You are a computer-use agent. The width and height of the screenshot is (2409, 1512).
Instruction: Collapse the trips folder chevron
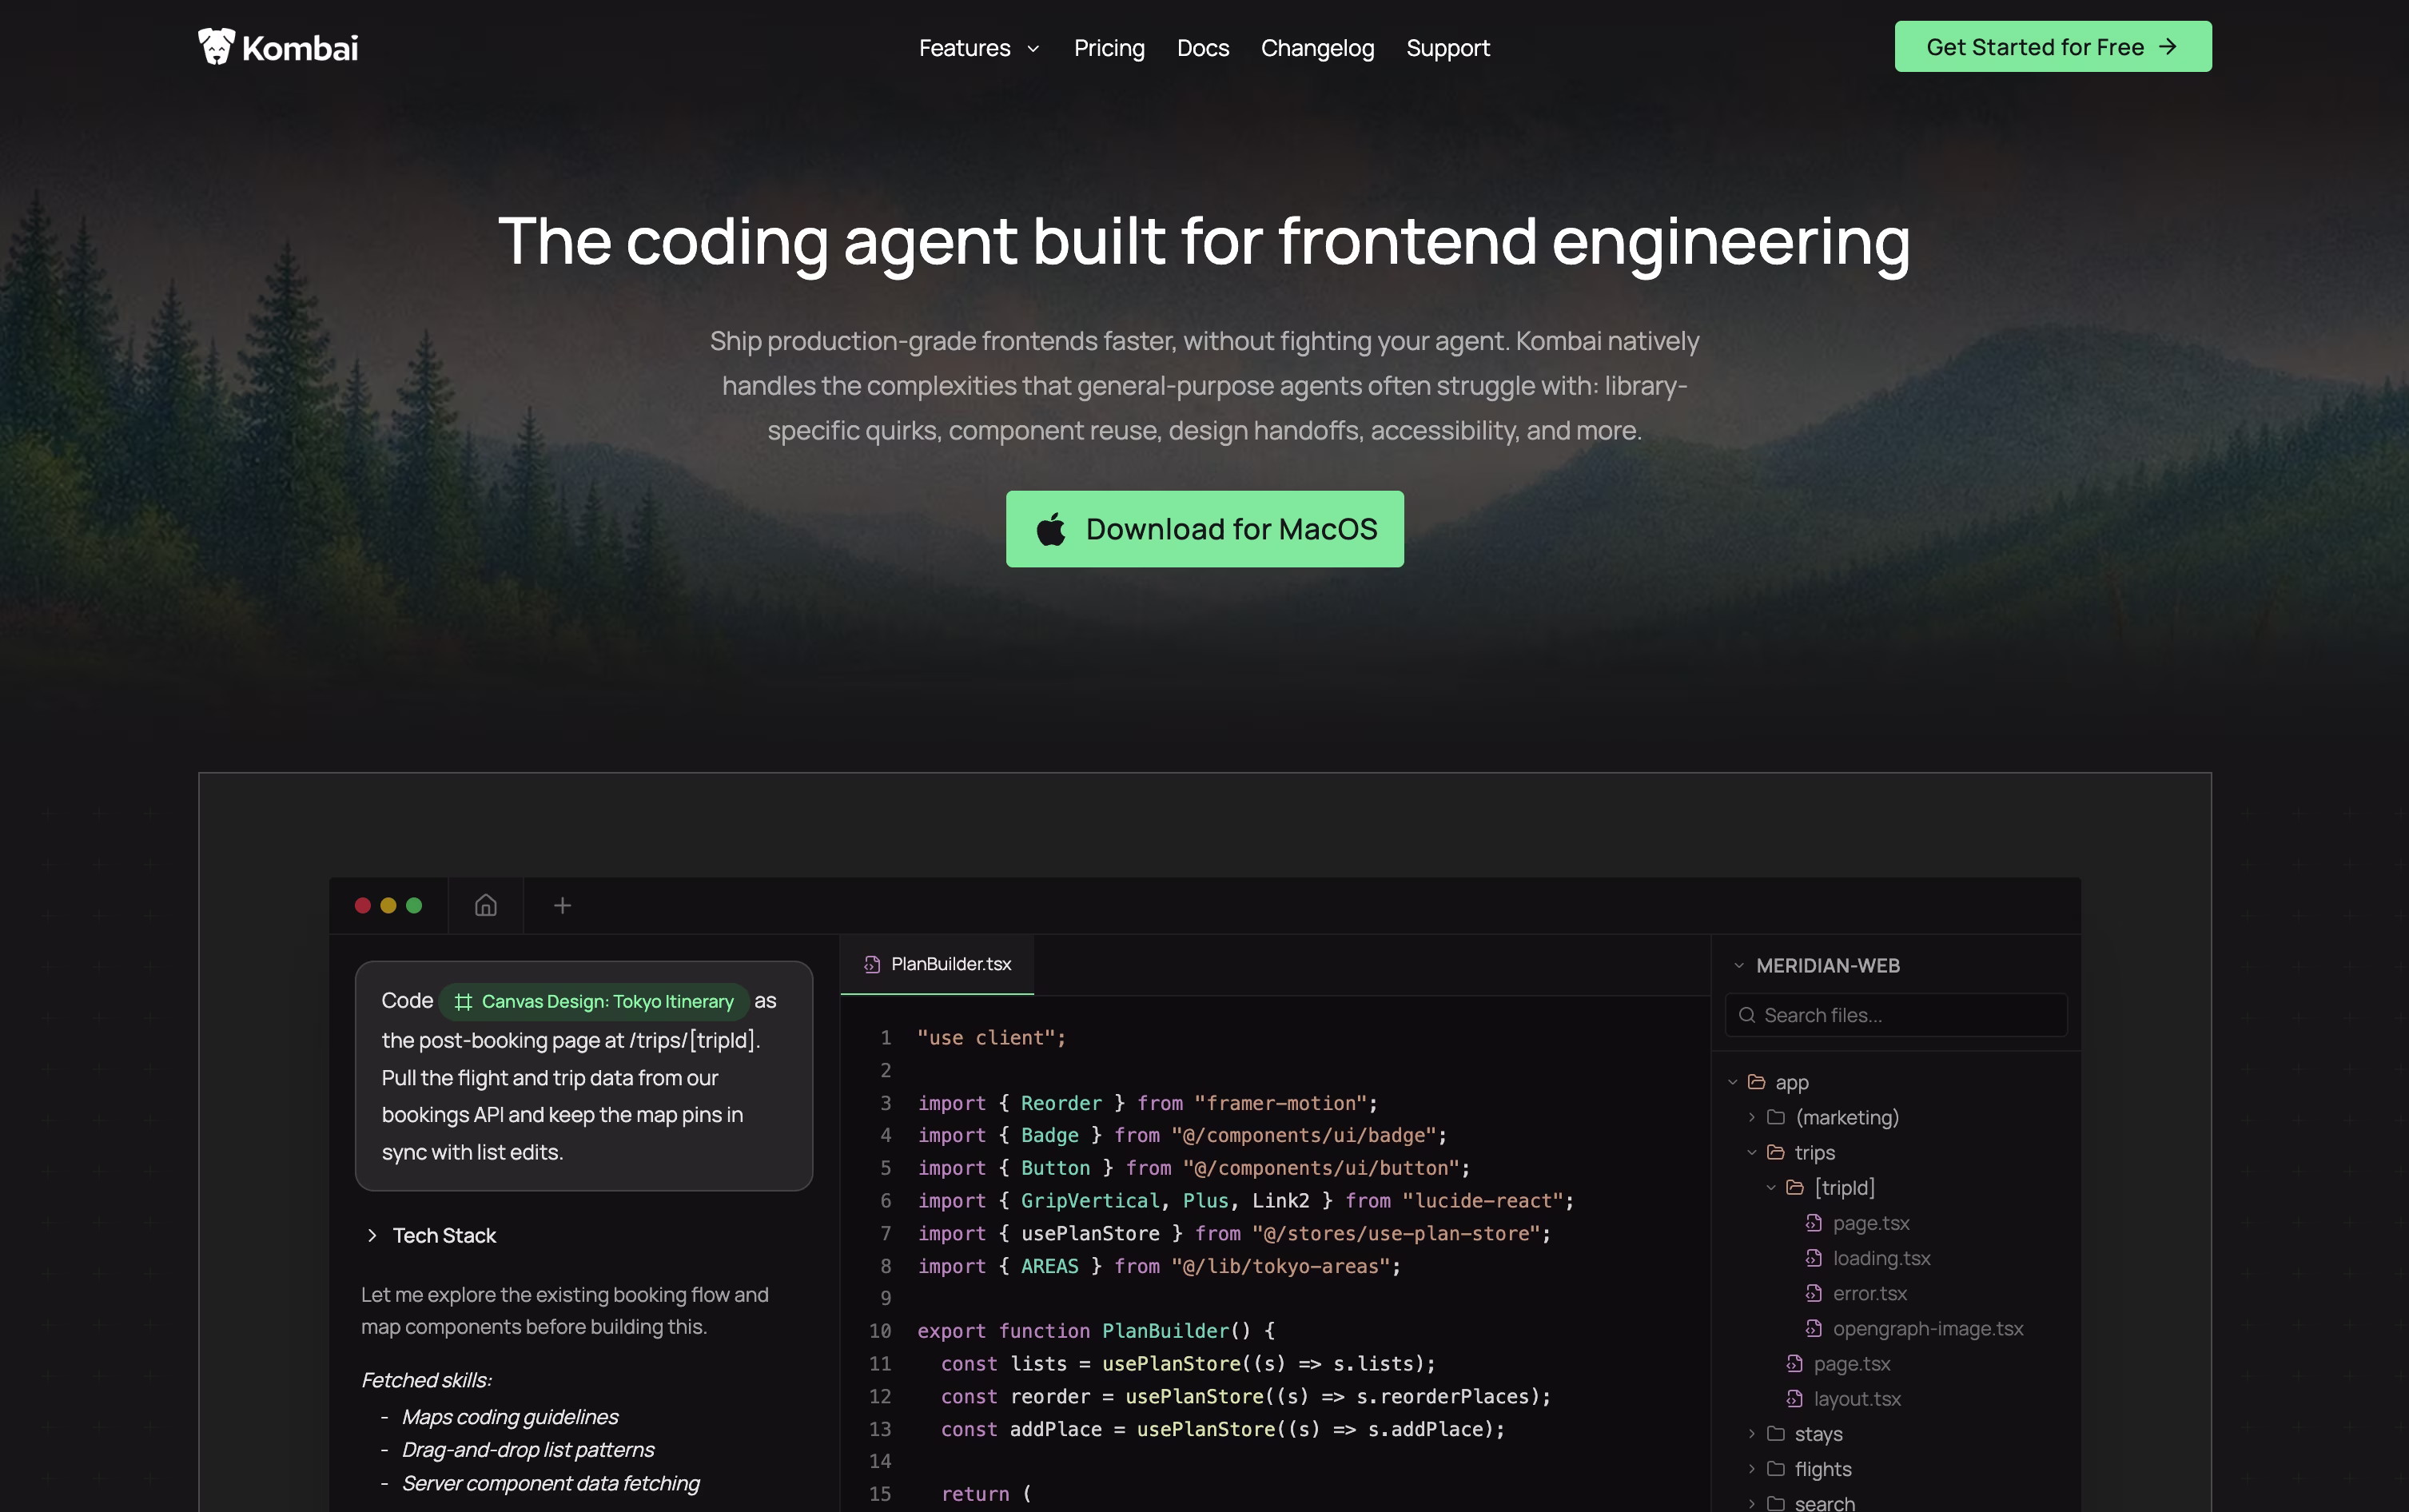point(1752,1152)
